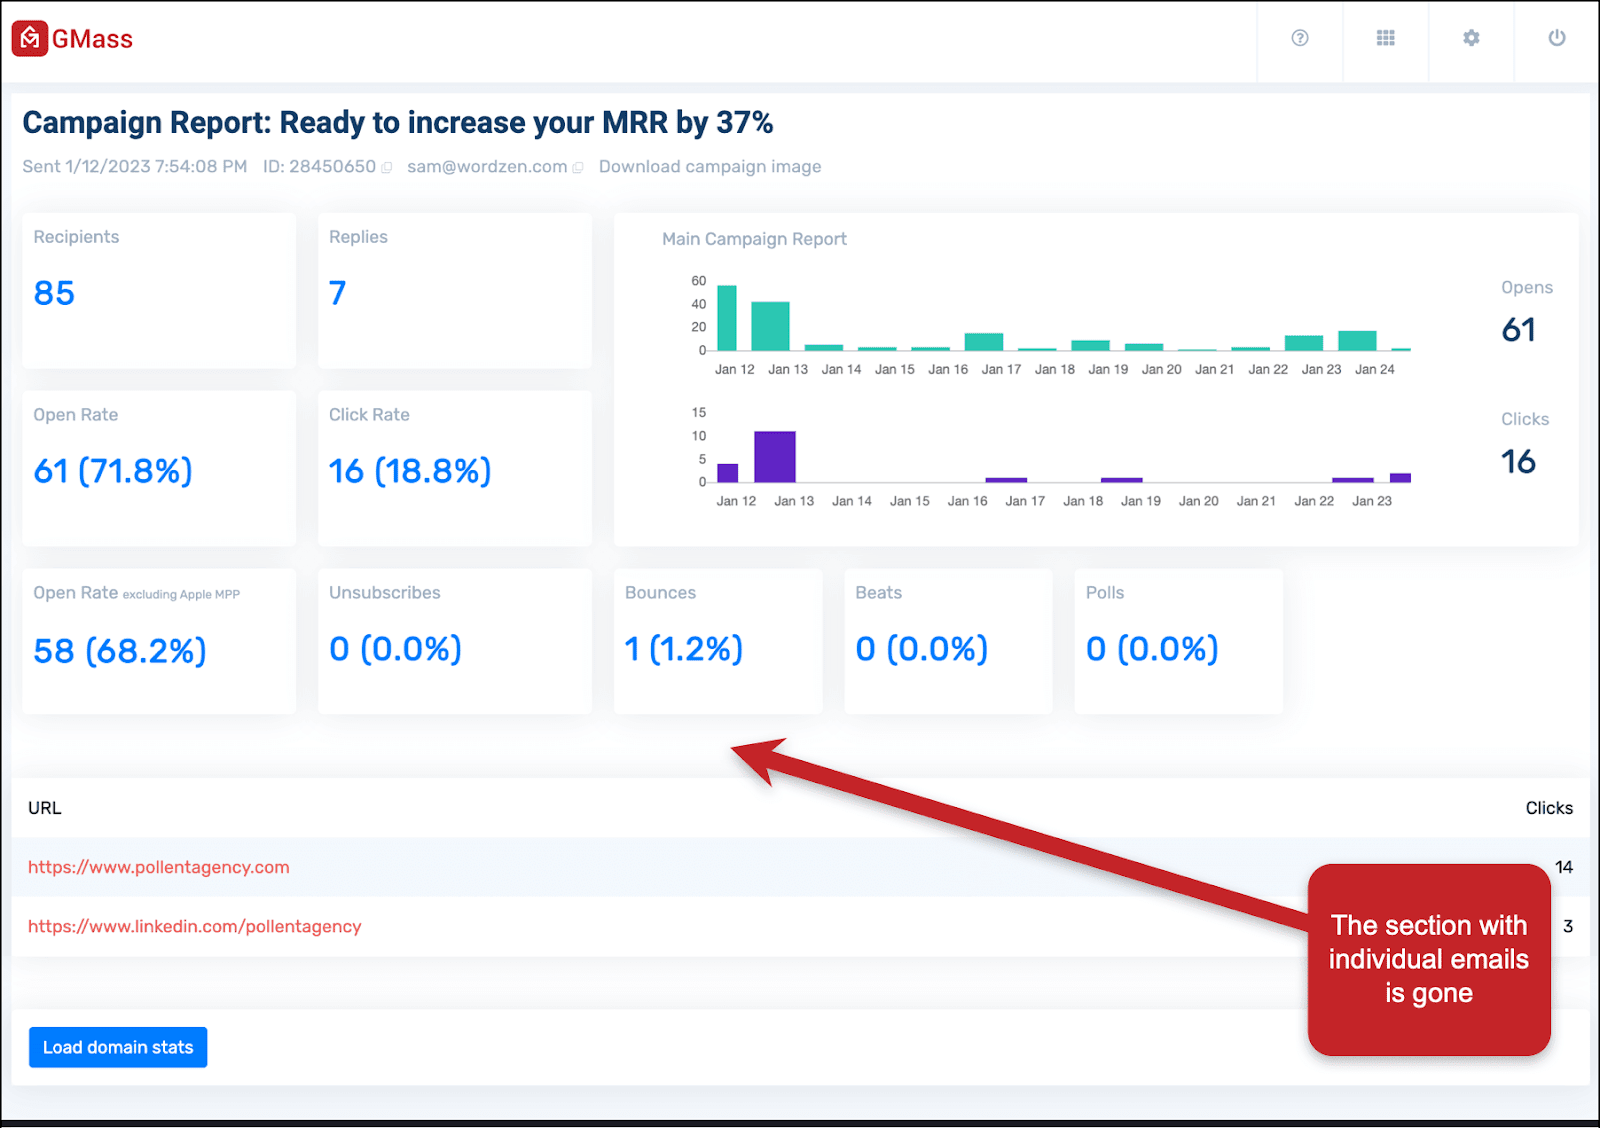Click the power logout icon
This screenshot has height=1128, width=1600.
click(1557, 38)
